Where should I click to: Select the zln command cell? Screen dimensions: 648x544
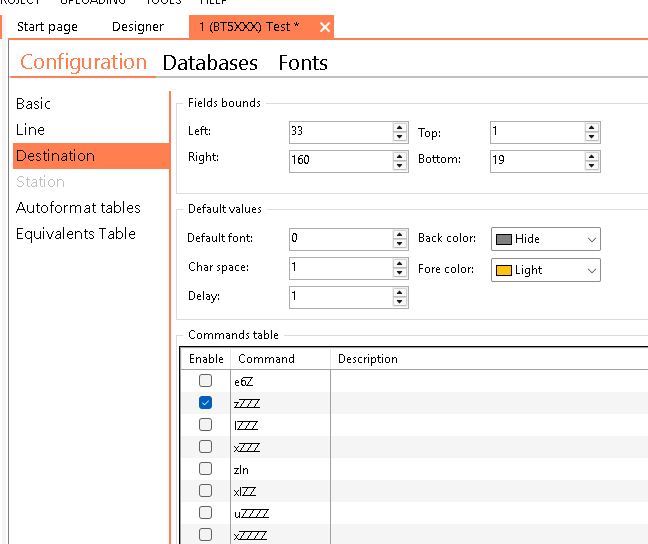[x=281, y=469]
